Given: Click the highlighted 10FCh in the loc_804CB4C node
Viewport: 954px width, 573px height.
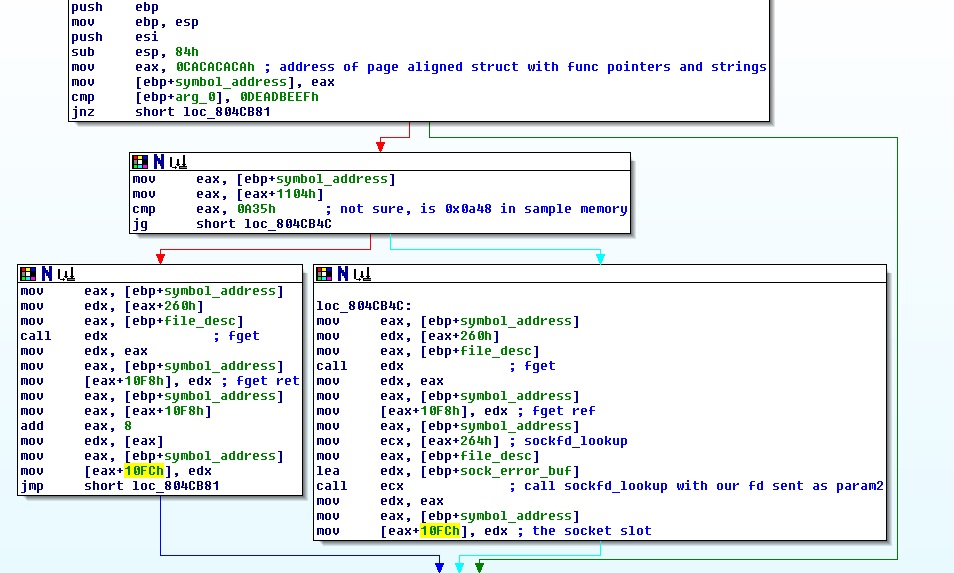Looking at the screenshot, I should (x=440, y=531).
